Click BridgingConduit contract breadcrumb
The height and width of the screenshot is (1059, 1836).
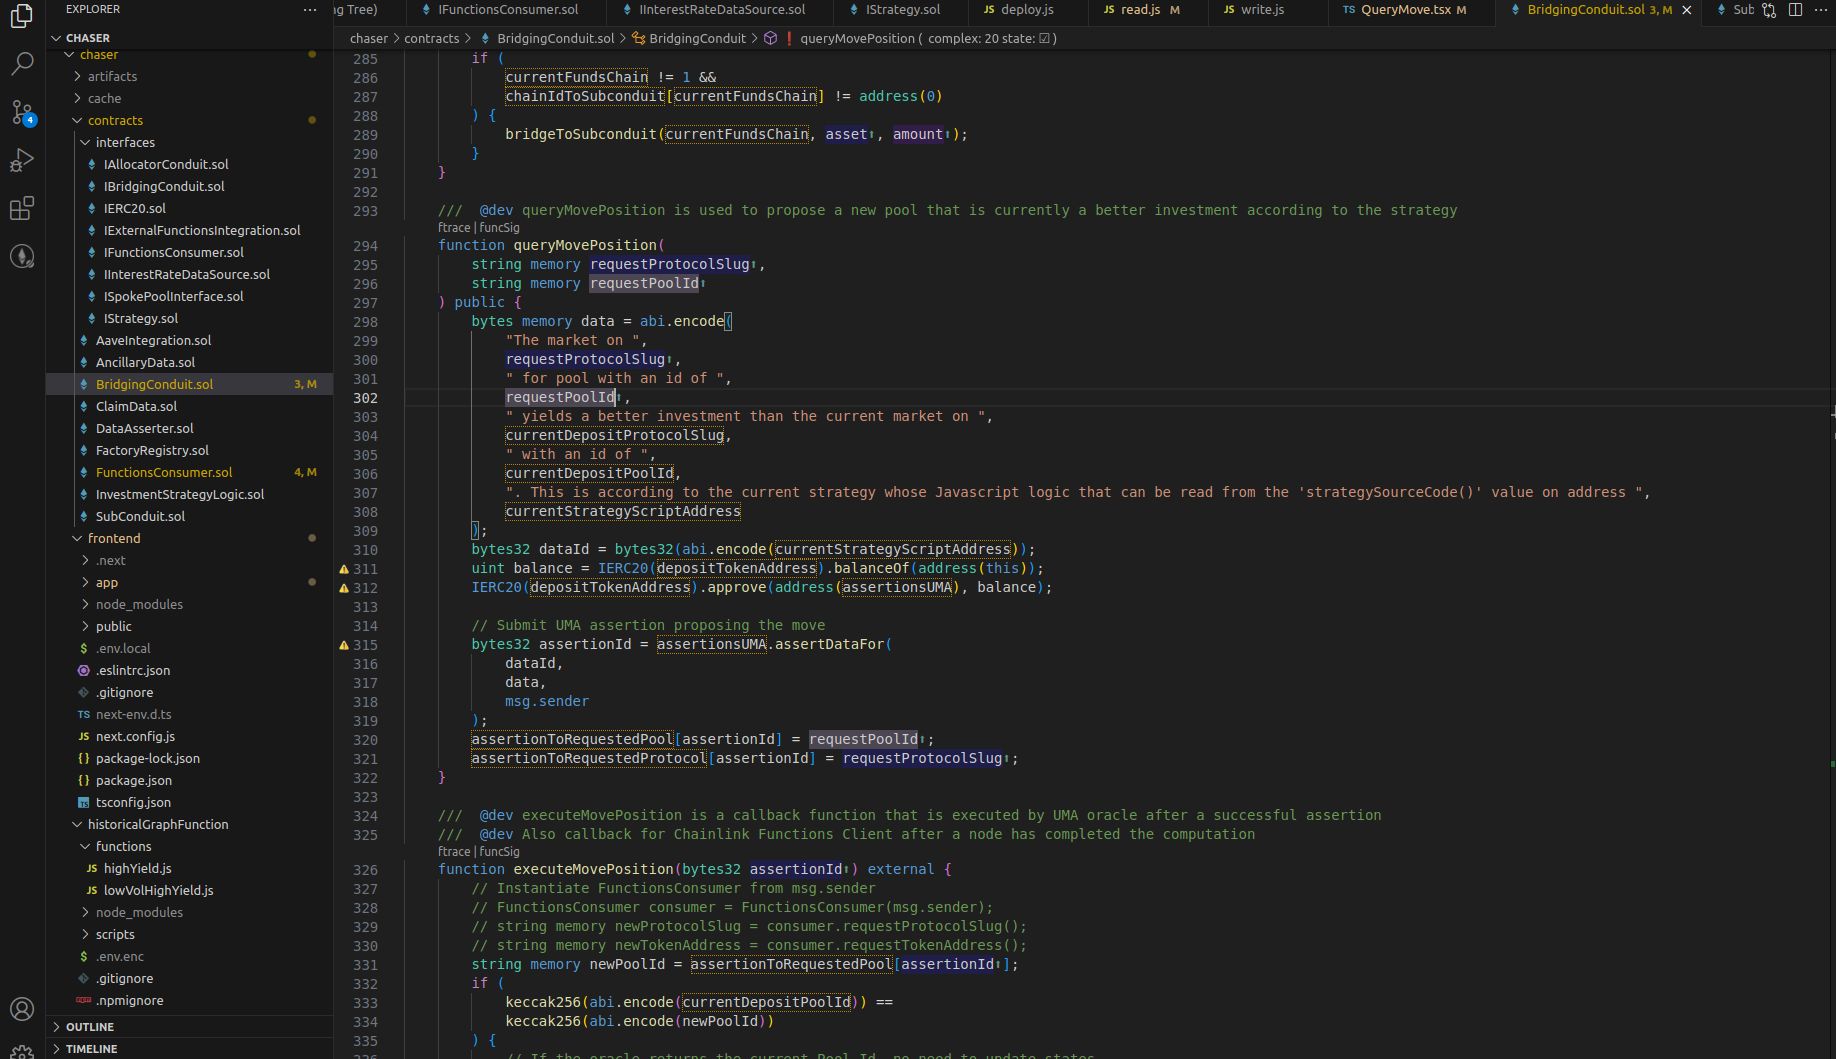pos(697,39)
